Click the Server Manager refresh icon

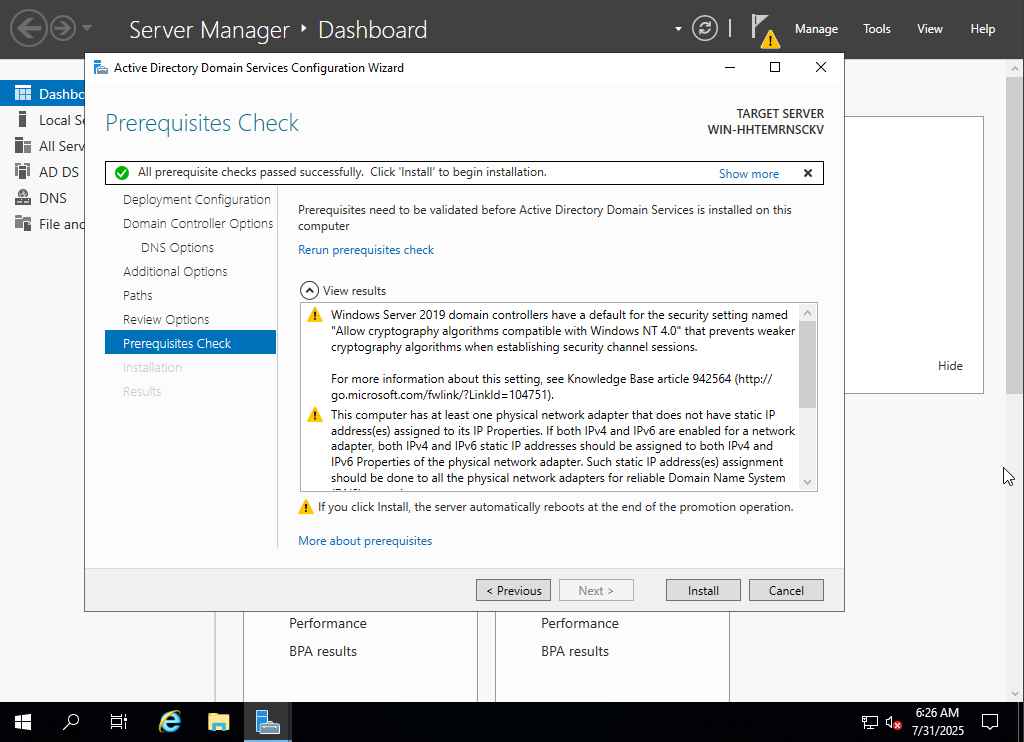[705, 29]
